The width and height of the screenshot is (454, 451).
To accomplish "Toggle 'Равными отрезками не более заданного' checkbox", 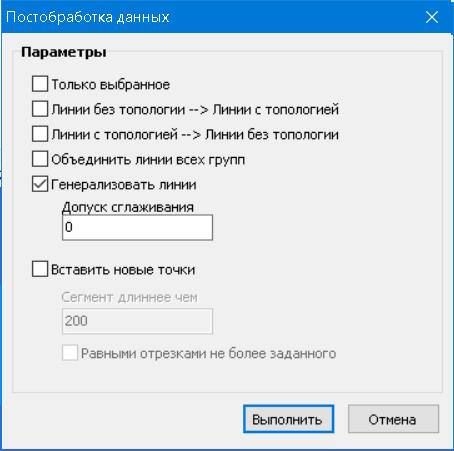I will point(70,353).
